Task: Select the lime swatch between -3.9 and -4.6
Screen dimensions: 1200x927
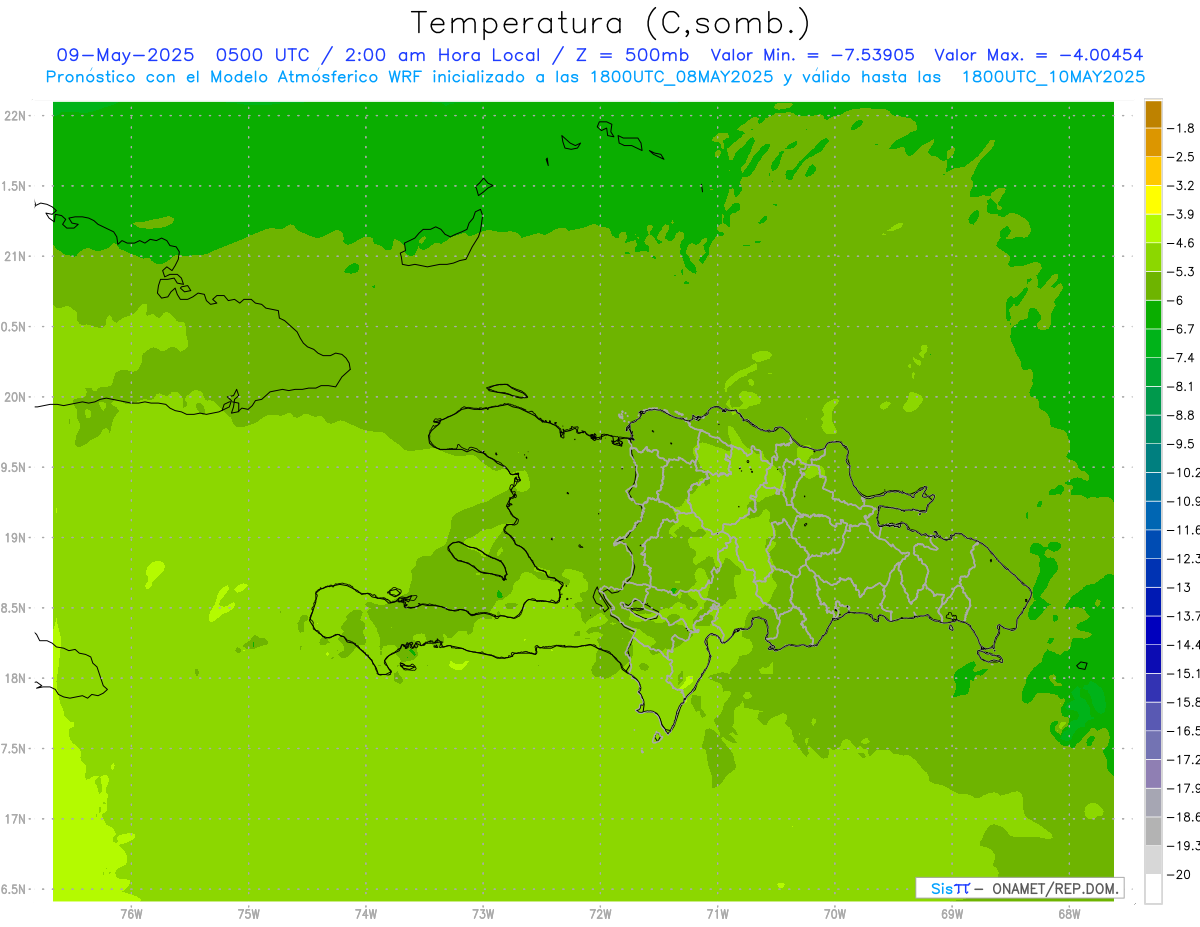Action: point(1153,229)
